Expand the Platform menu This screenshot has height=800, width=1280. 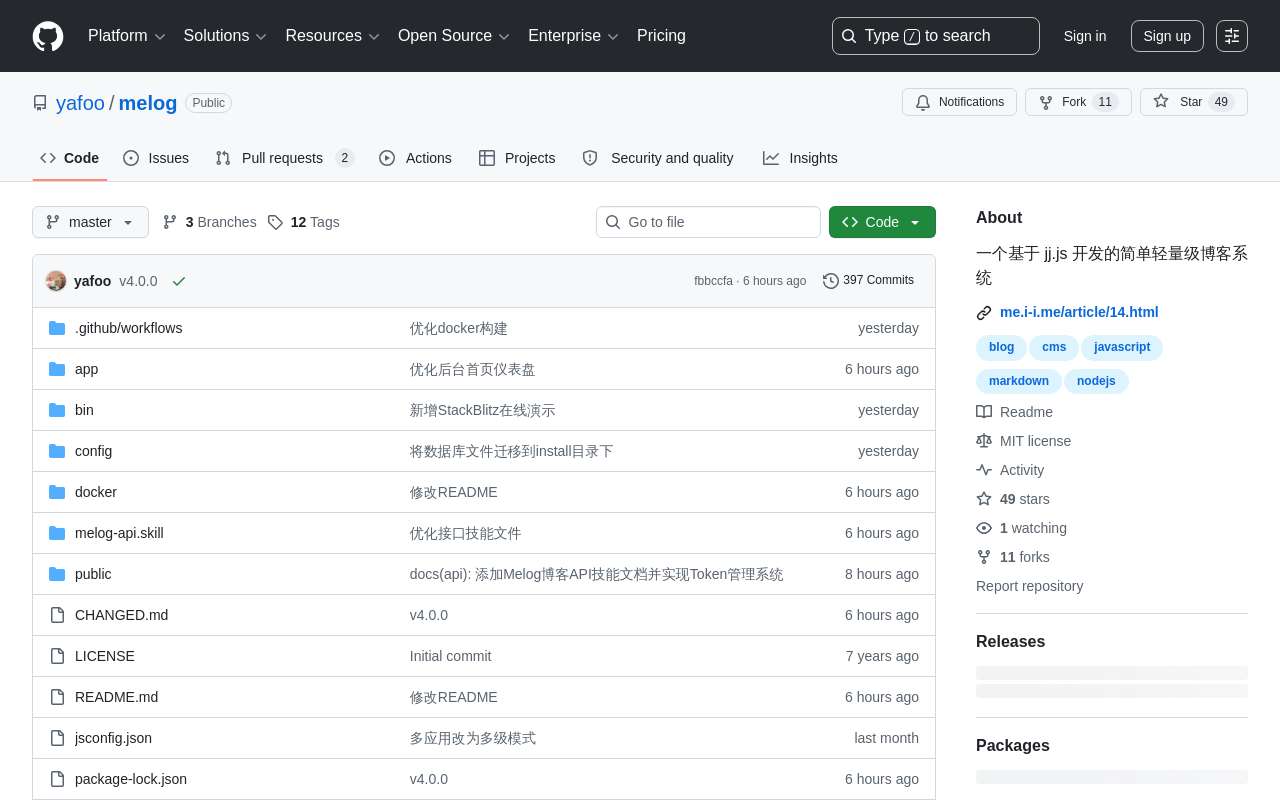click(127, 36)
